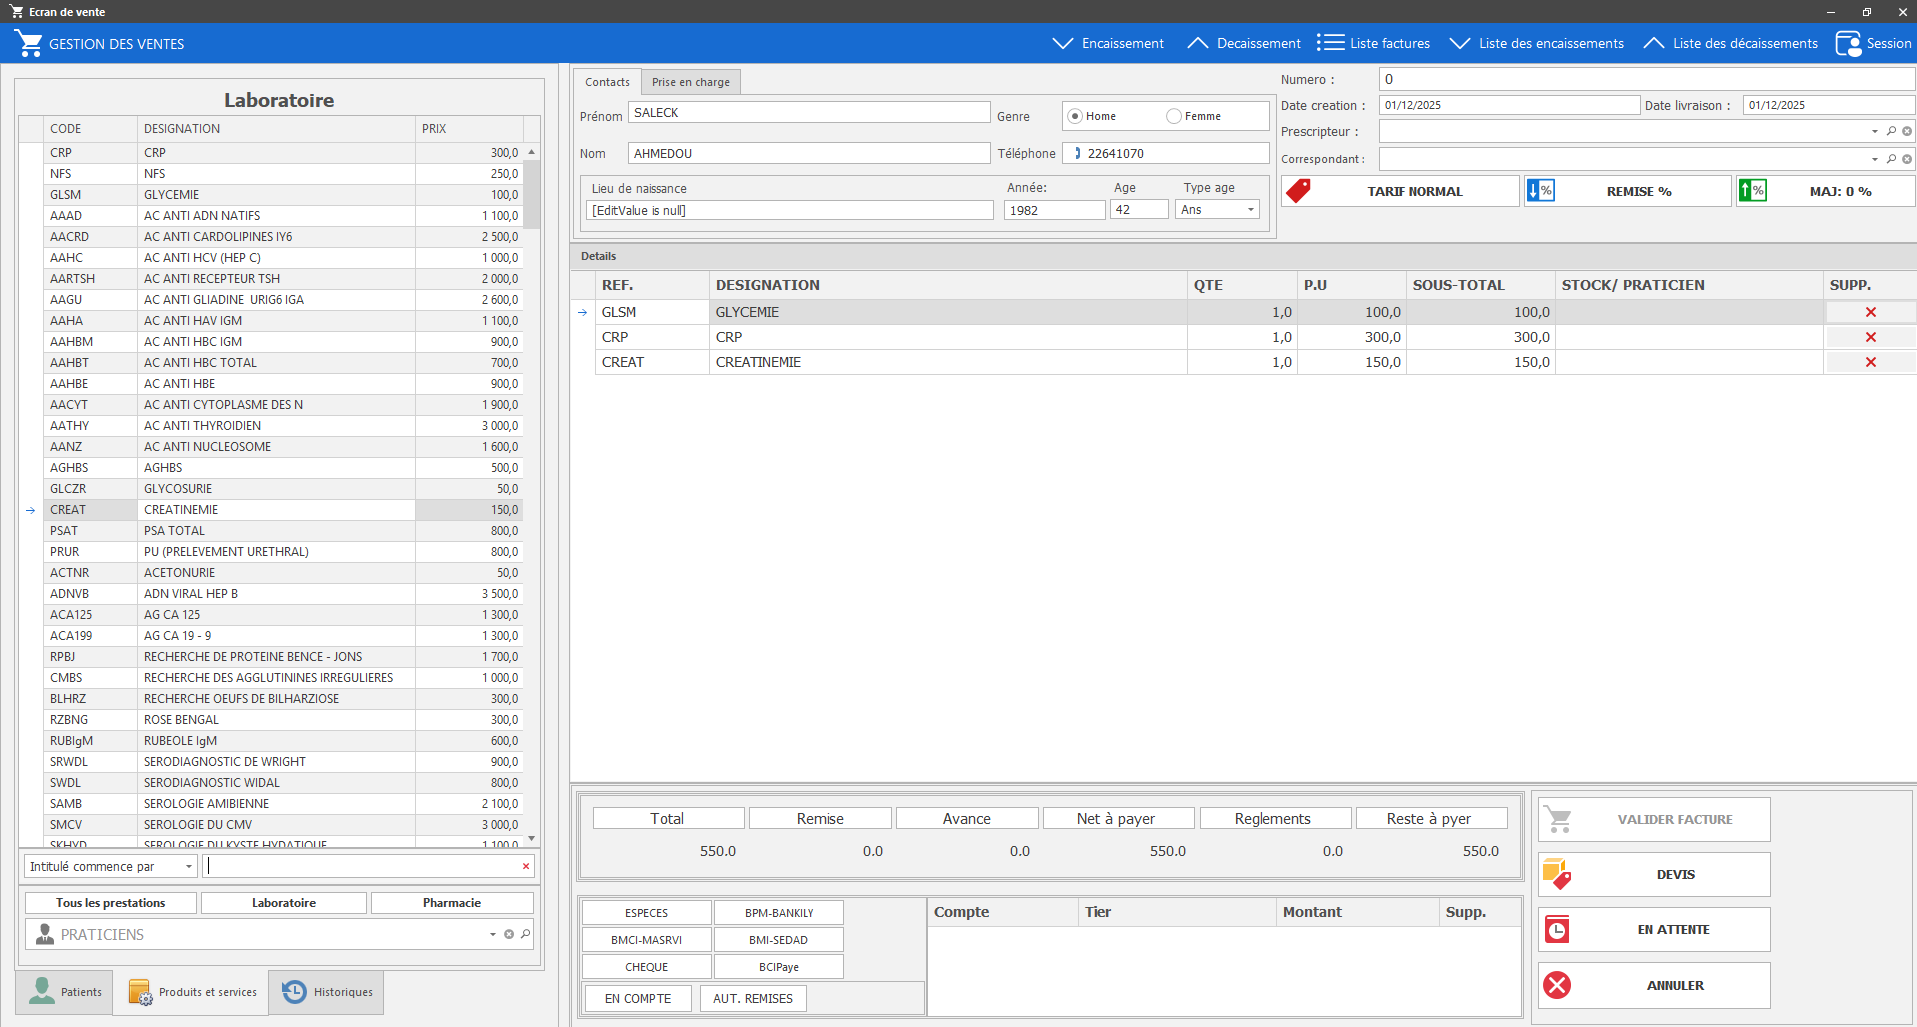This screenshot has height=1027, width=1917.
Task: Switch to the Prise en charge tab
Action: coord(690,82)
